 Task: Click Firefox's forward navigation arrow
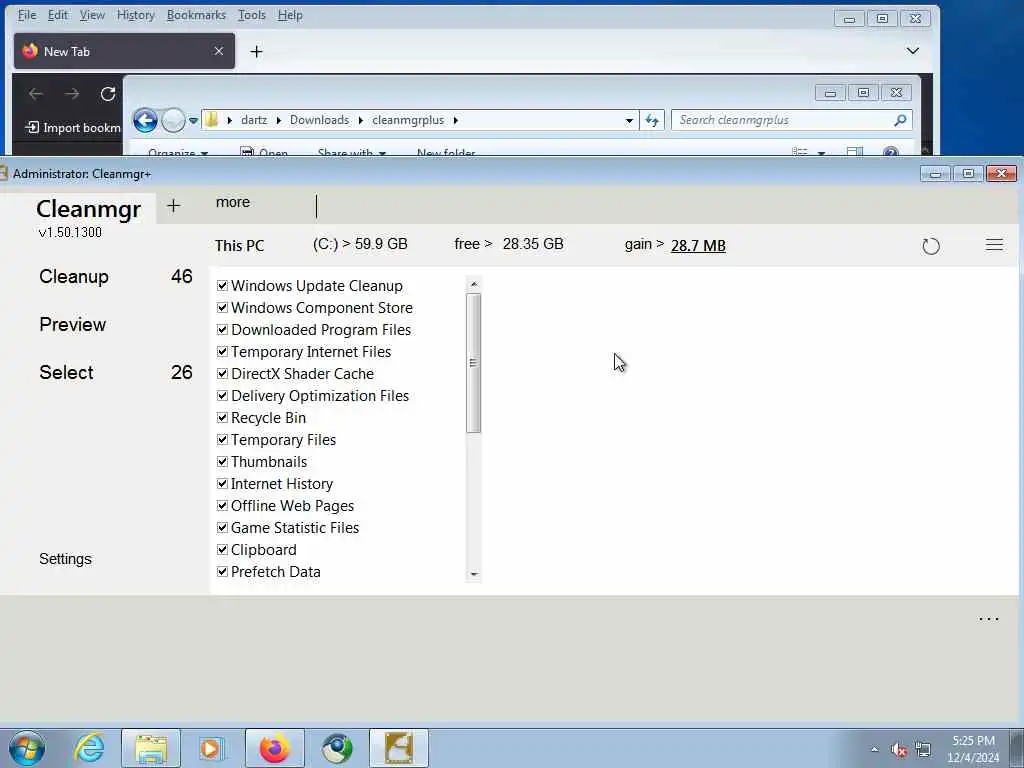72,94
